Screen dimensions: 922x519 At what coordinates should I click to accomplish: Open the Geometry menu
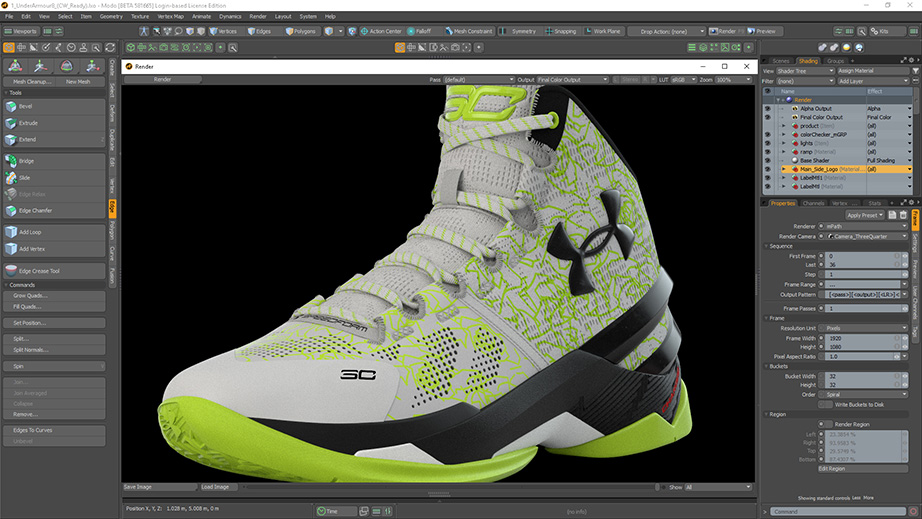click(111, 16)
